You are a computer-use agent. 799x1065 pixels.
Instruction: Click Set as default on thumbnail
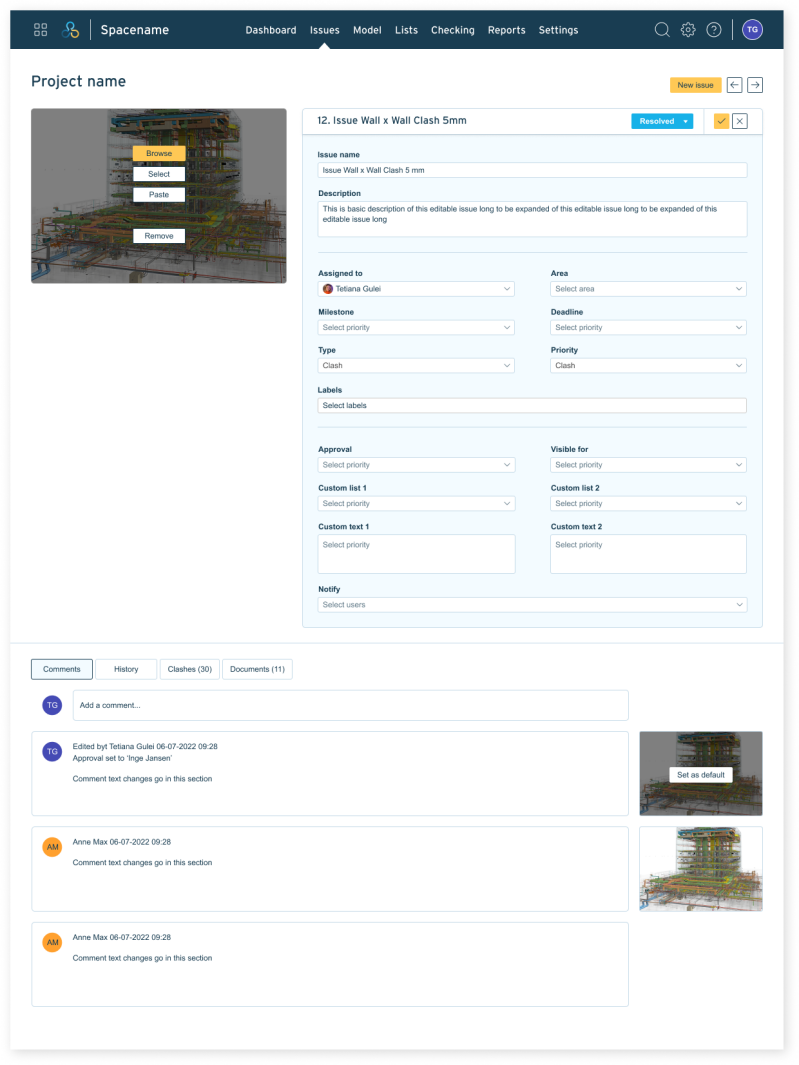(x=700, y=774)
